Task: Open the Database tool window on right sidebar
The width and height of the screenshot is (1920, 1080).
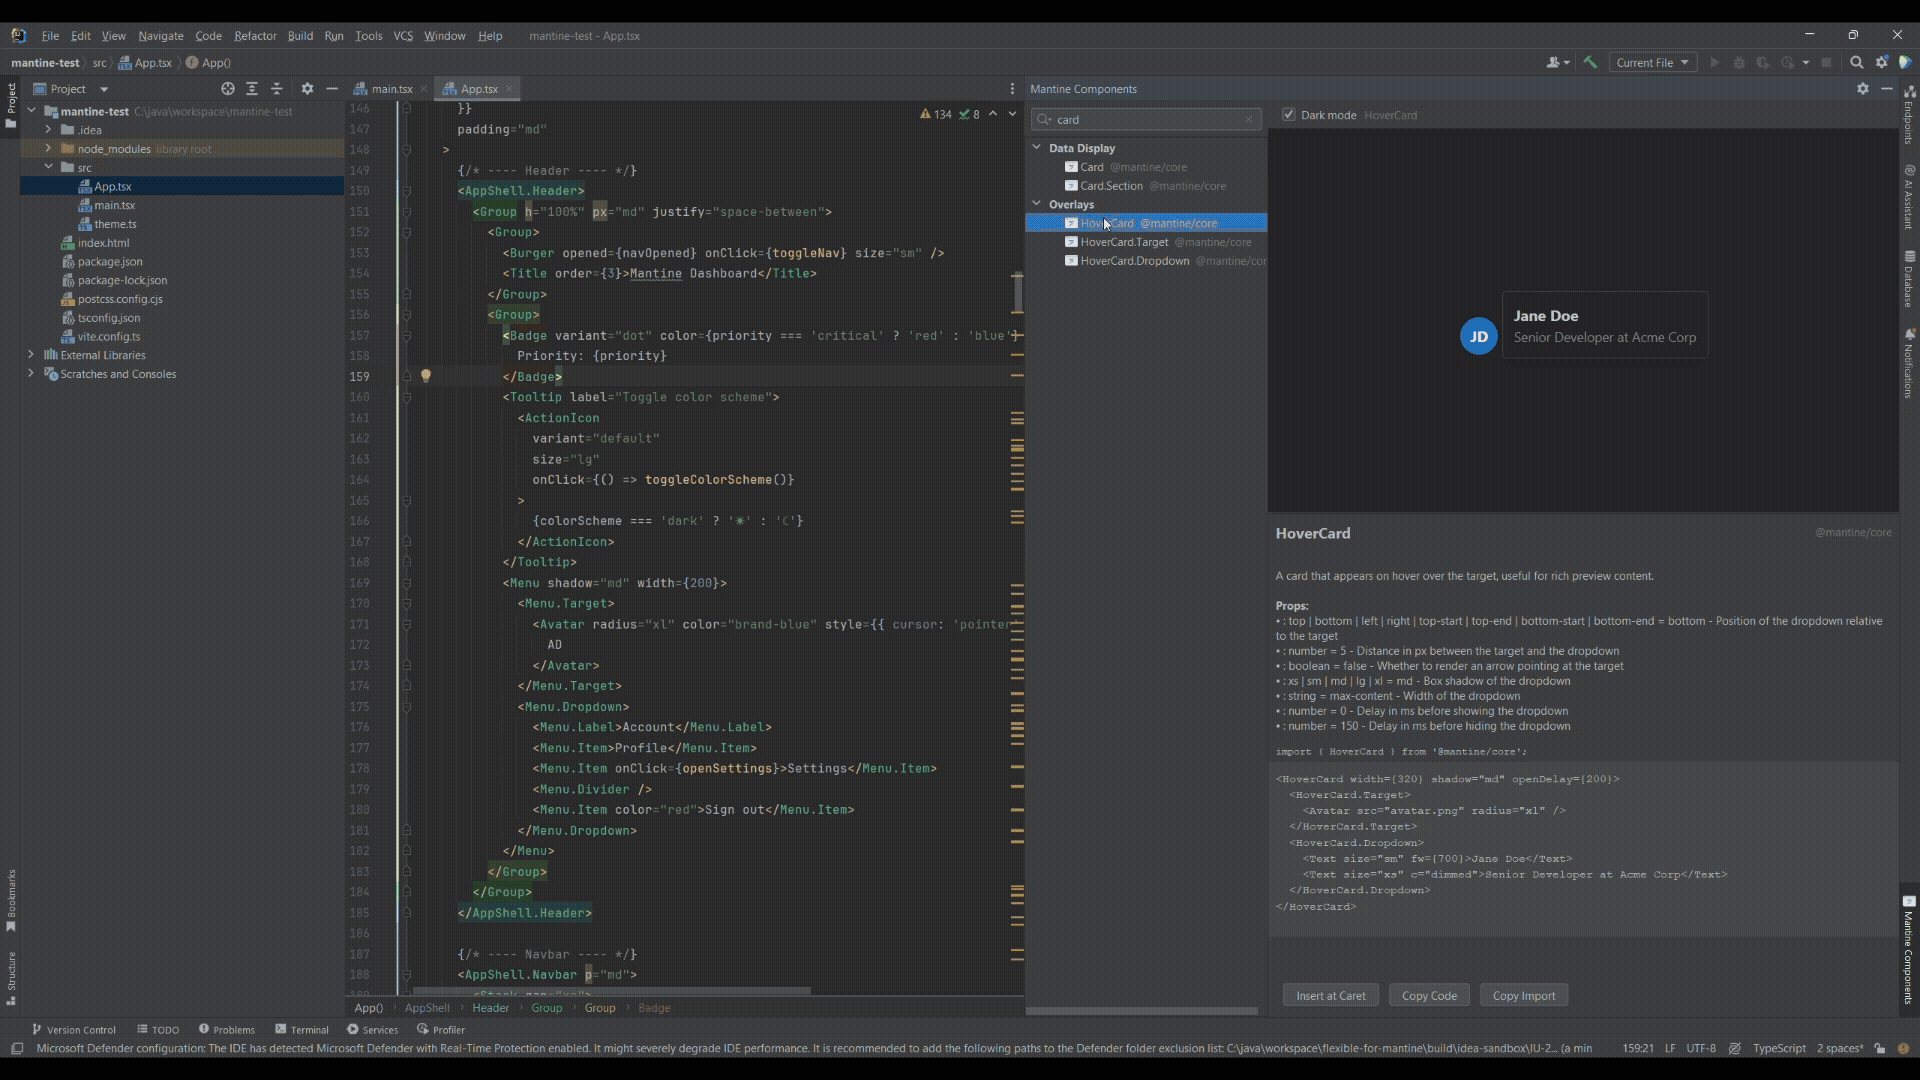Action: click(1909, 278)
